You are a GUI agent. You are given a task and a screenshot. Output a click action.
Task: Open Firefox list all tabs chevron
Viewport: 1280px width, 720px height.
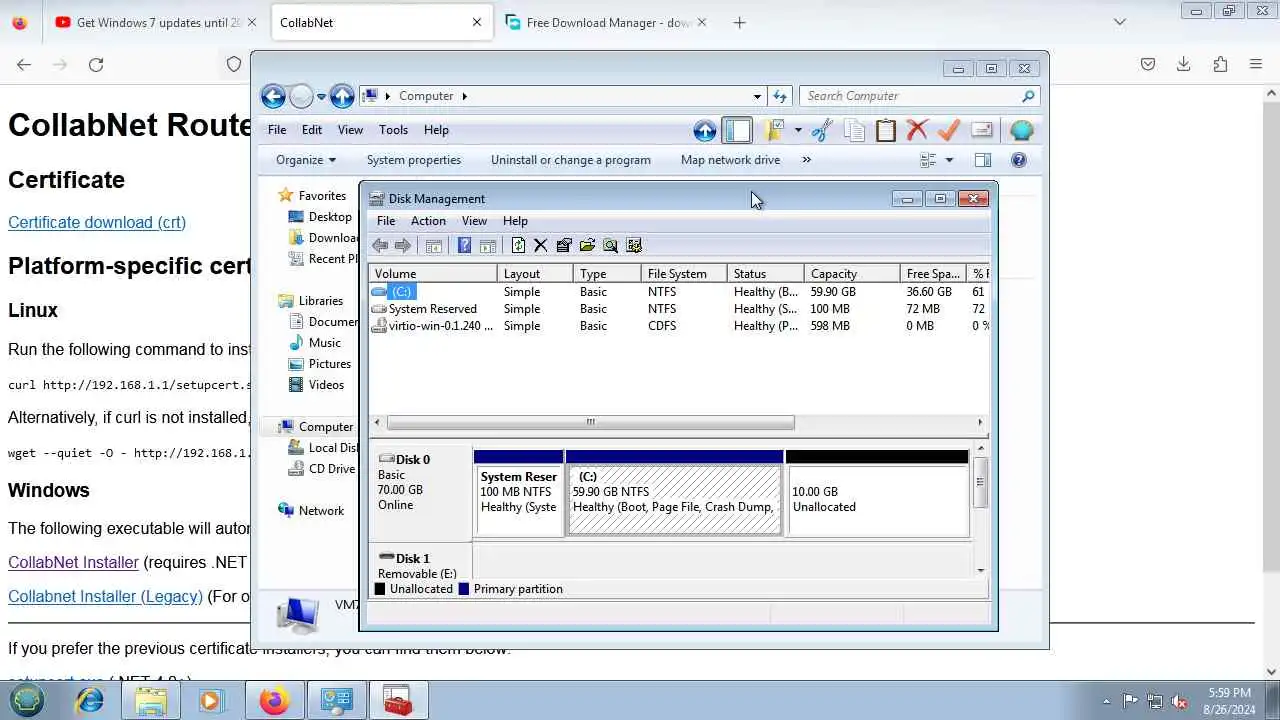tap(1120, 22)
